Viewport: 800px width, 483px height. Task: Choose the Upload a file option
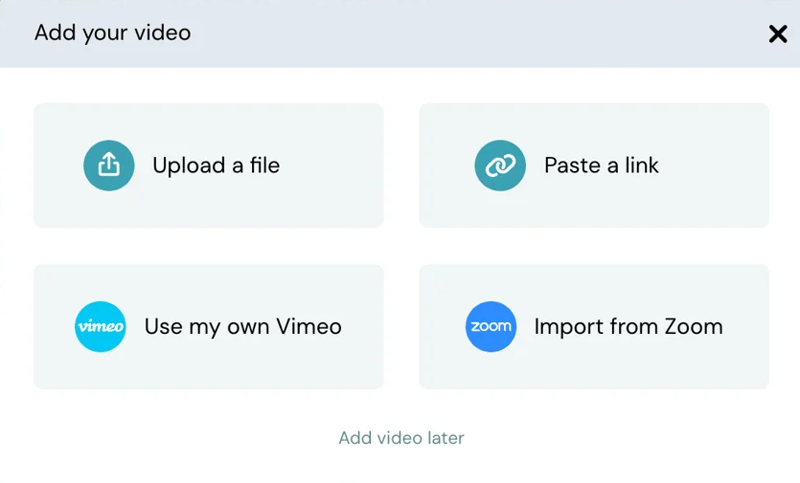pyautogui.click(x=209, y=165)
